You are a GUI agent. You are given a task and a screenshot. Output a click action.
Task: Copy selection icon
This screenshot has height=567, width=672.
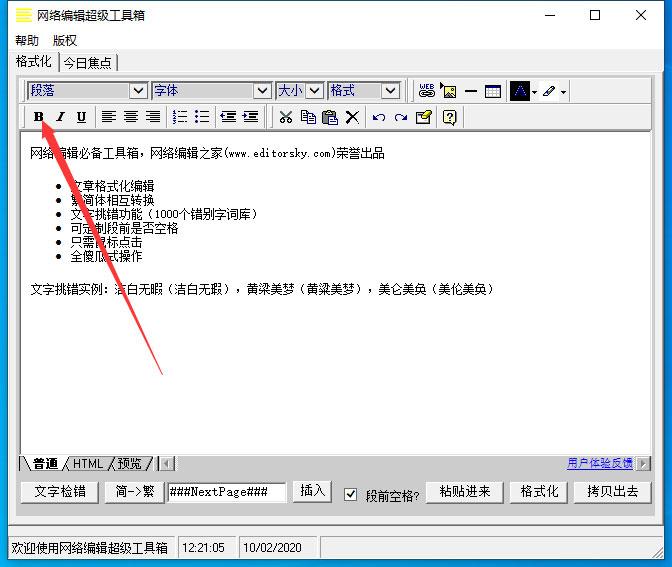308,117
